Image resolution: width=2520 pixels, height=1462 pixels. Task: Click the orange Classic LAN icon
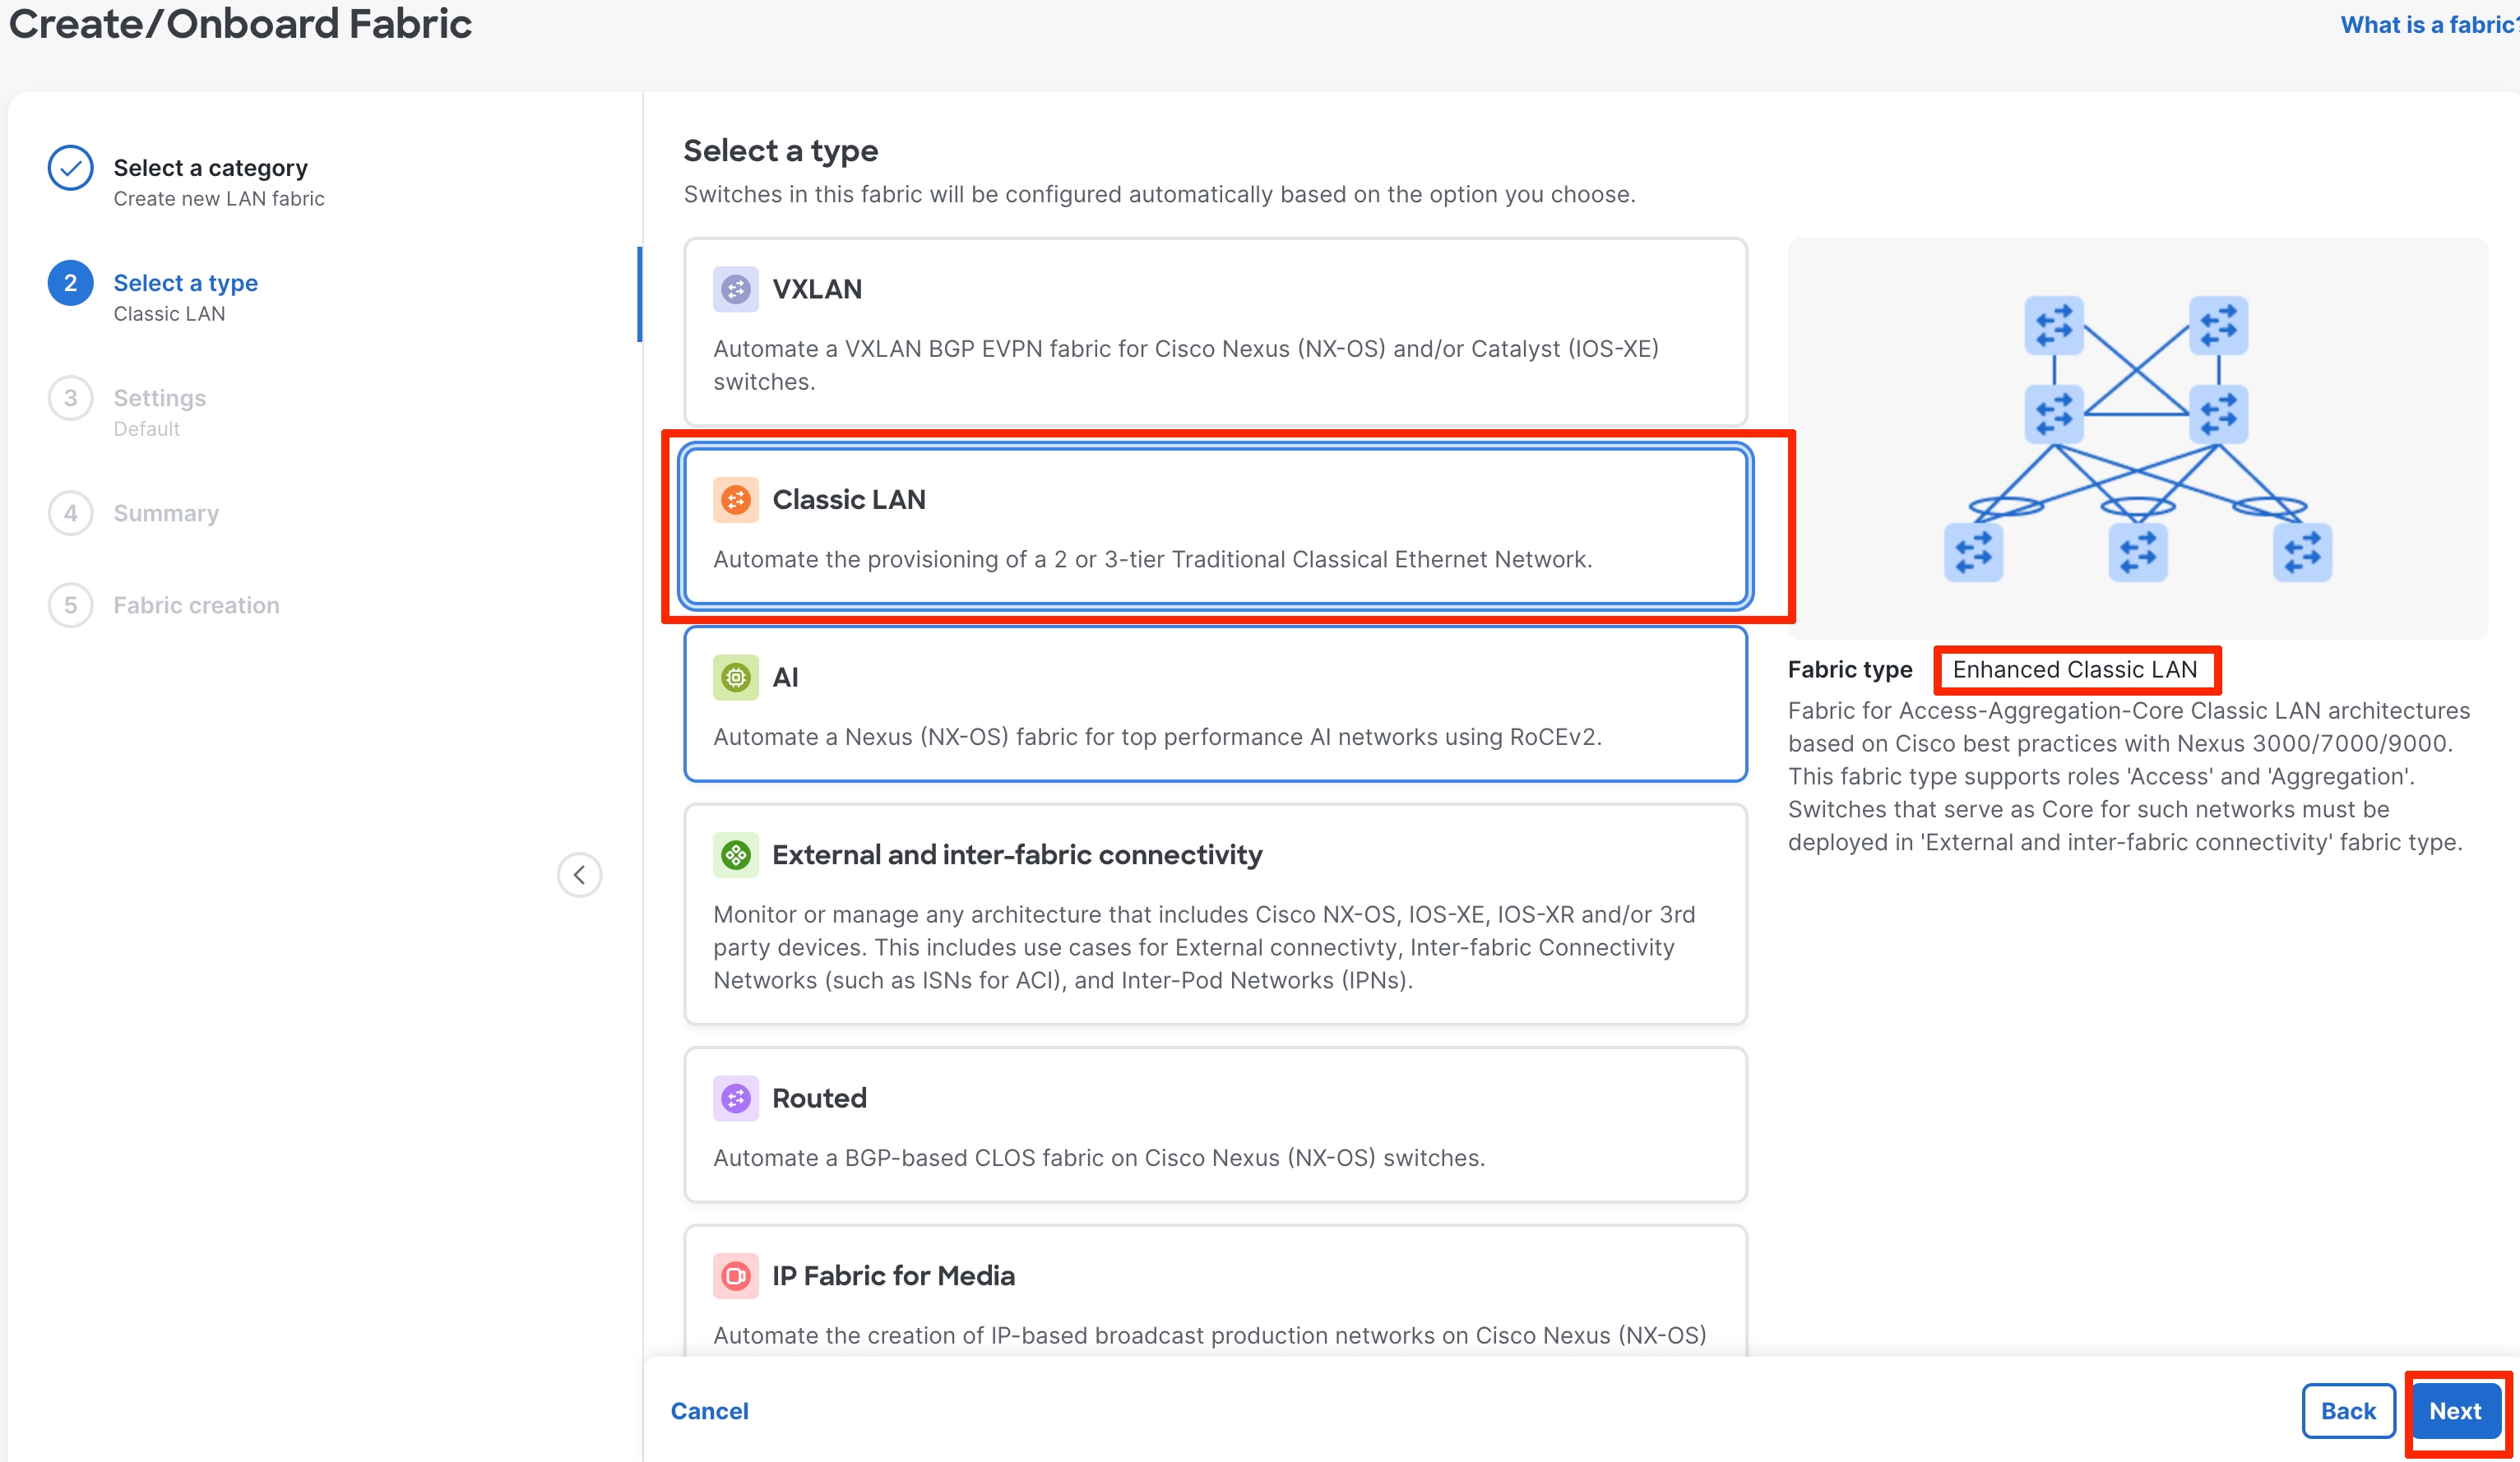coord(735,500)
